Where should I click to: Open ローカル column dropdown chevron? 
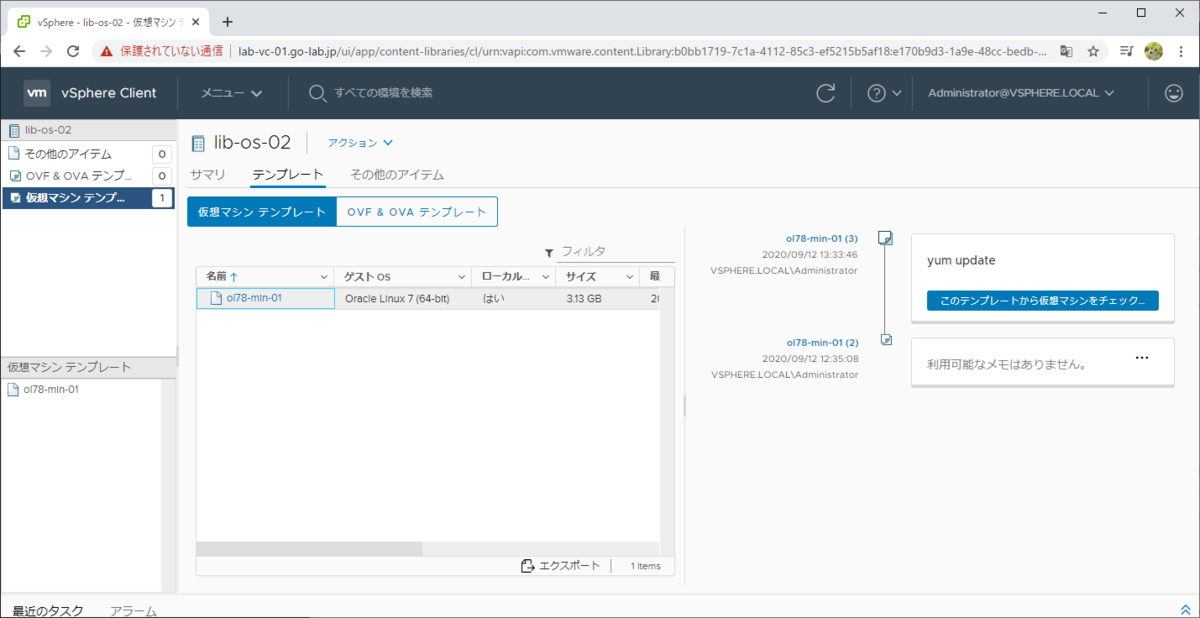click(546, 276)
